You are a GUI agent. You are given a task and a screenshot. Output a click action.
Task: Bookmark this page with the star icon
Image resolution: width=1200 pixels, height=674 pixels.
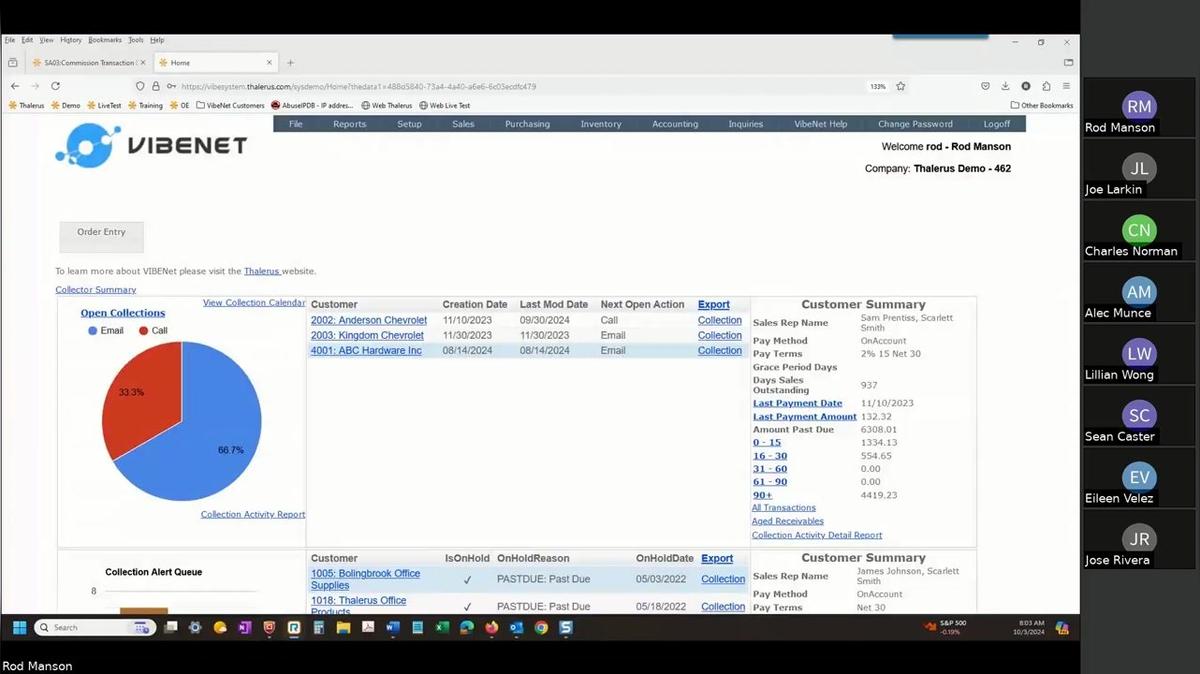(900, 87)
